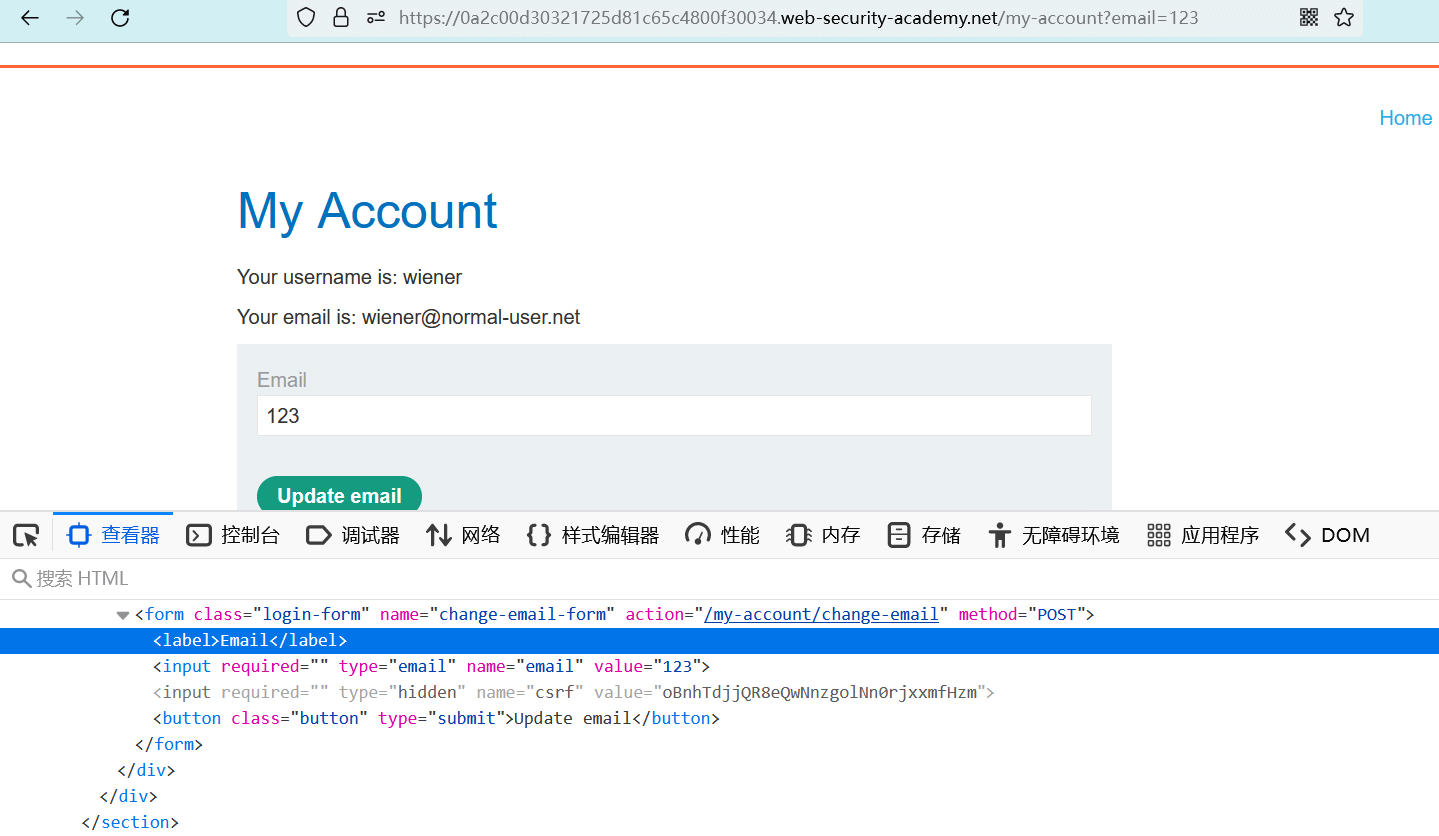Collapse the form element tree node
The image size is (1439, 836).
pos(123,615)
